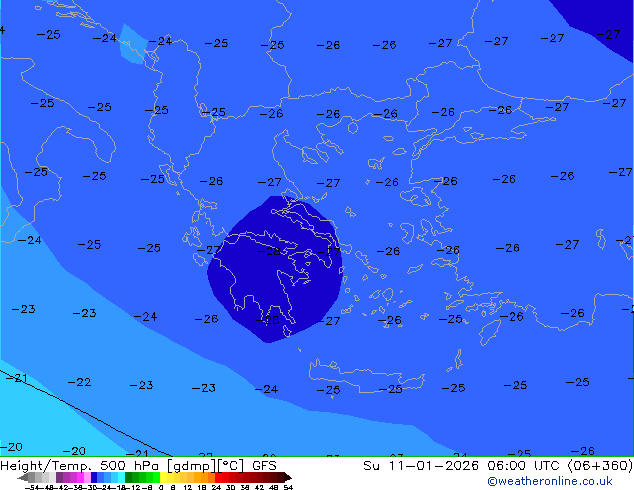
Task: Click the '500 hPa' level label
Action: click(129, 466)
